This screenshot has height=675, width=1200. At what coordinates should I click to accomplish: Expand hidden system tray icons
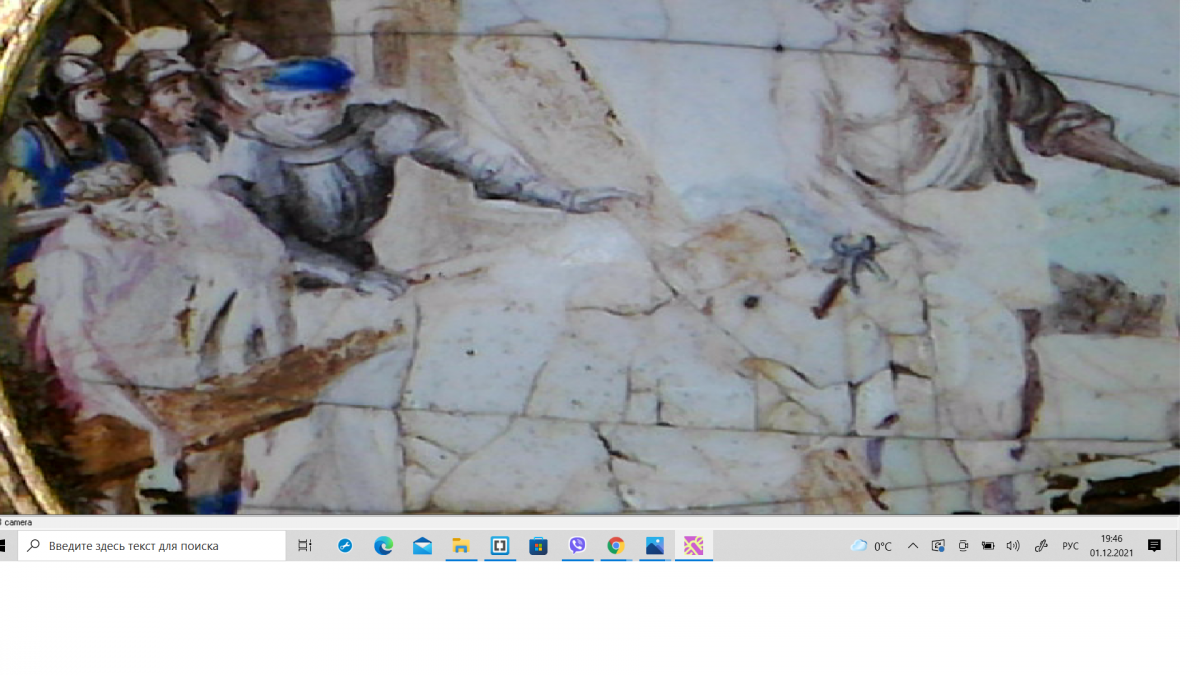(913, 546)
